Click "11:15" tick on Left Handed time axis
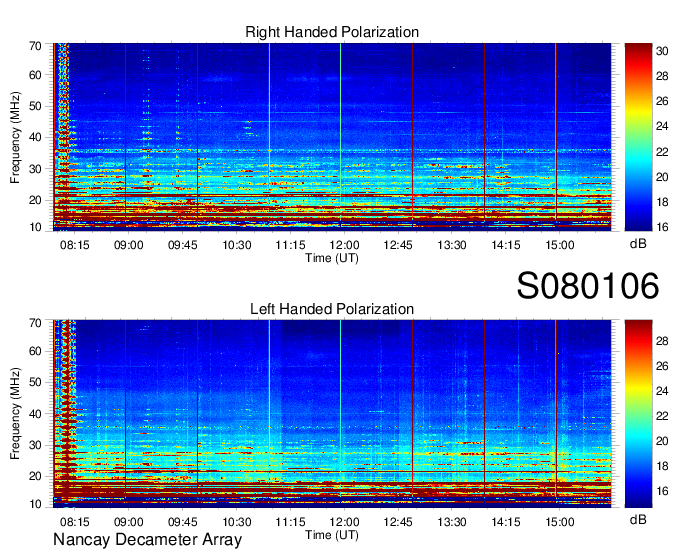 pyautogui.click(x=291, y=522)
